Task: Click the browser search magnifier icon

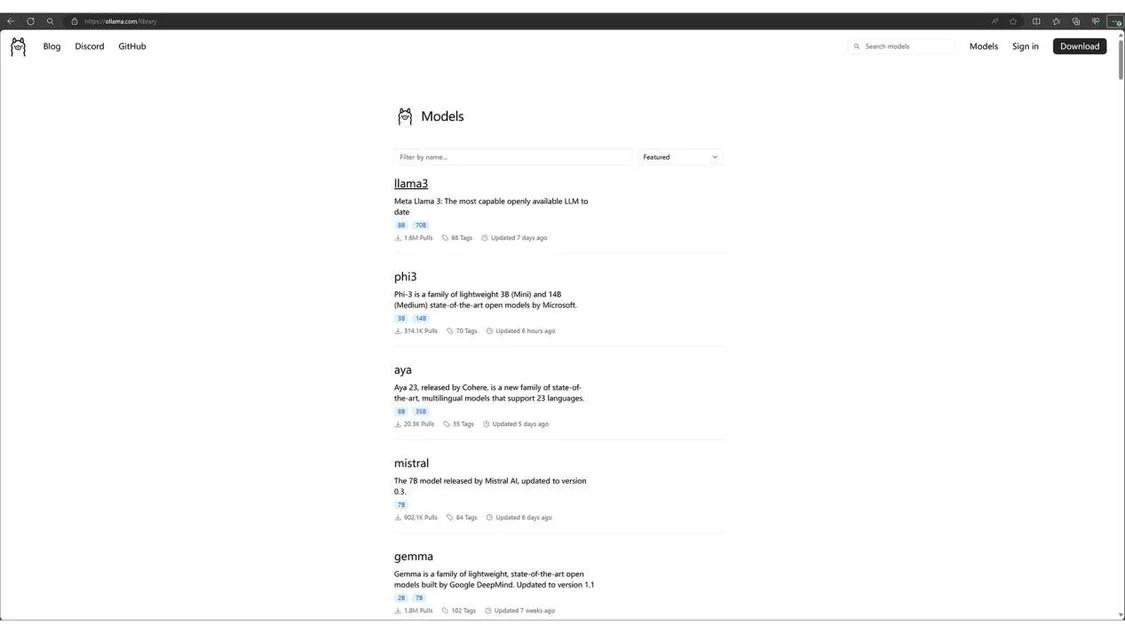Action: [50, 22]
